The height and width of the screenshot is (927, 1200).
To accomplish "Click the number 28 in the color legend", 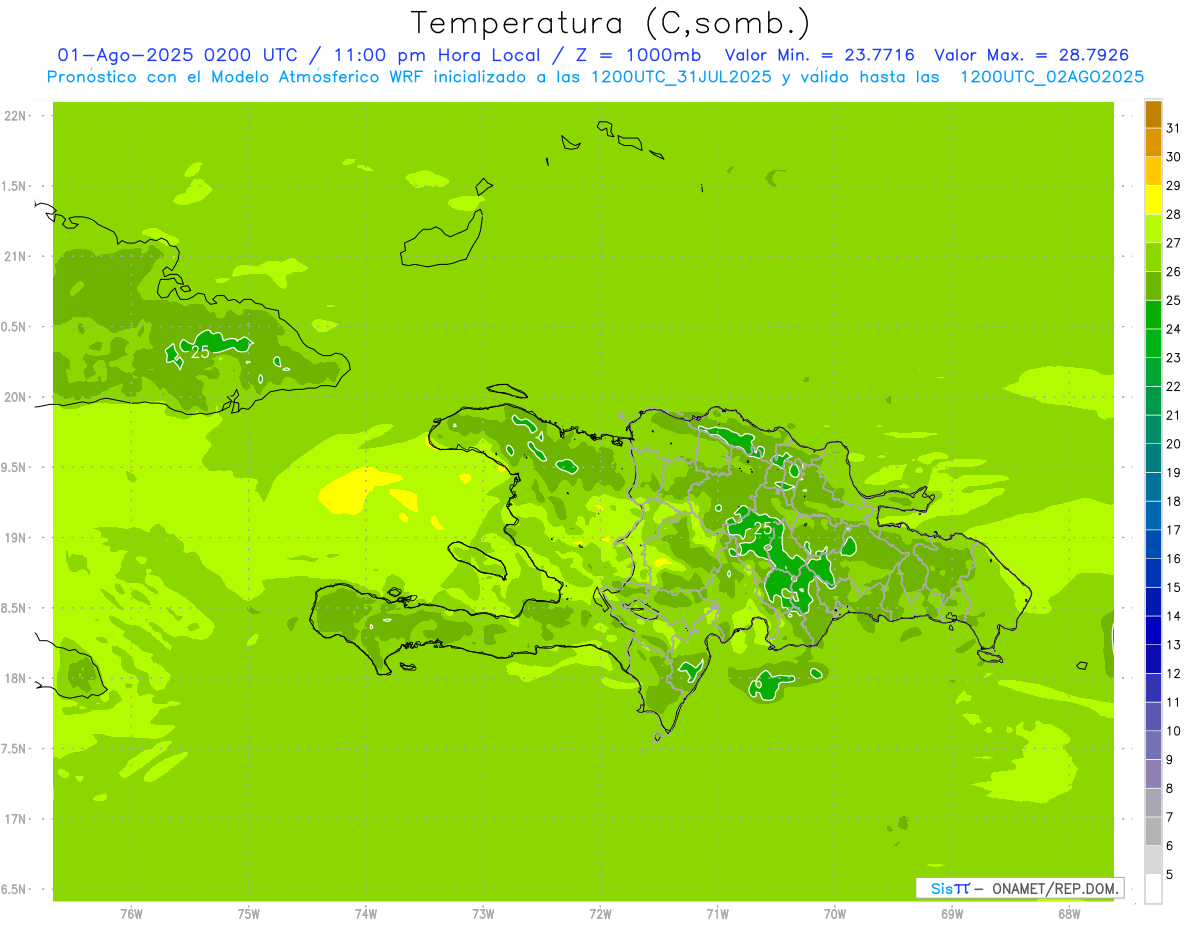I will coord(1174,214).
